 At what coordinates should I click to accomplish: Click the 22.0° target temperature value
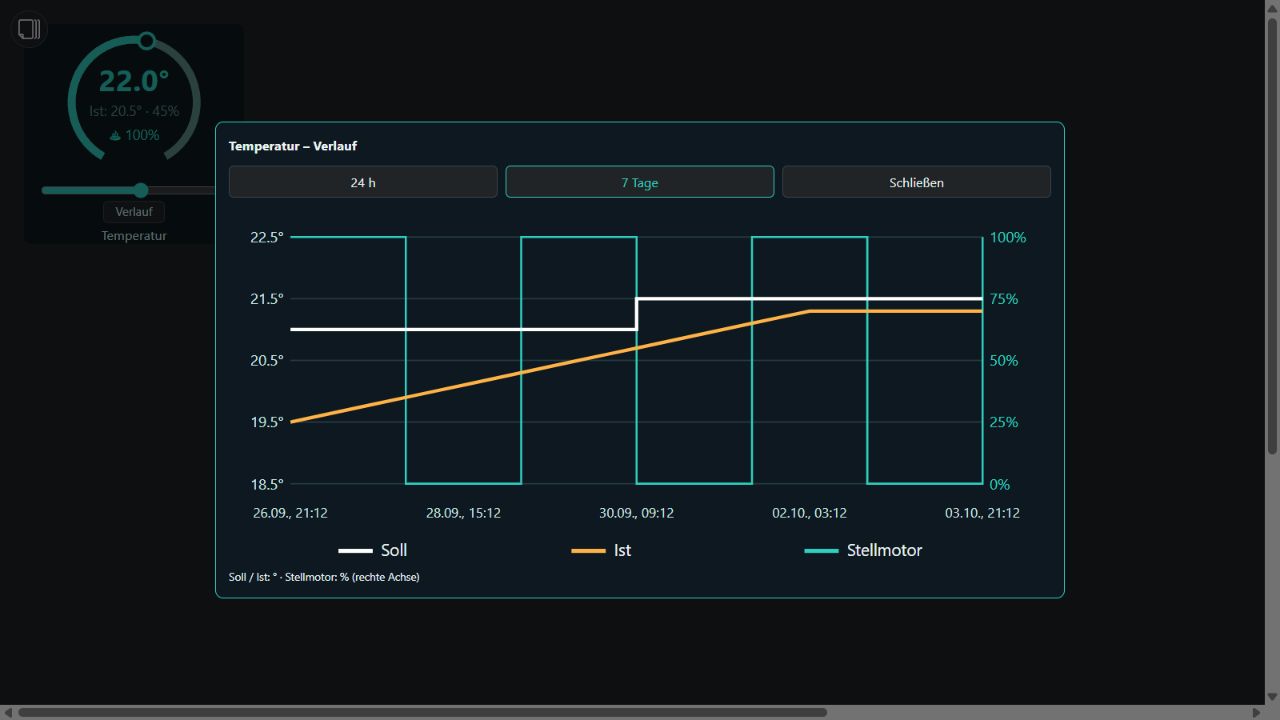point(134,80)
